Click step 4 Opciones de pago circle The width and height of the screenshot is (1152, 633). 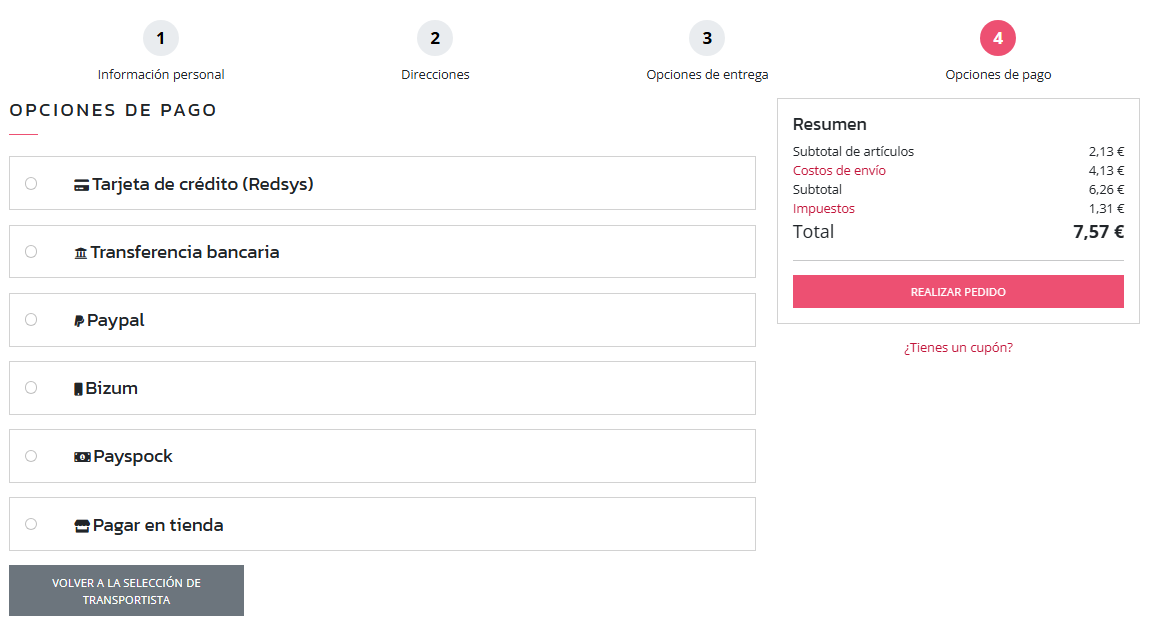click(998, 39)
